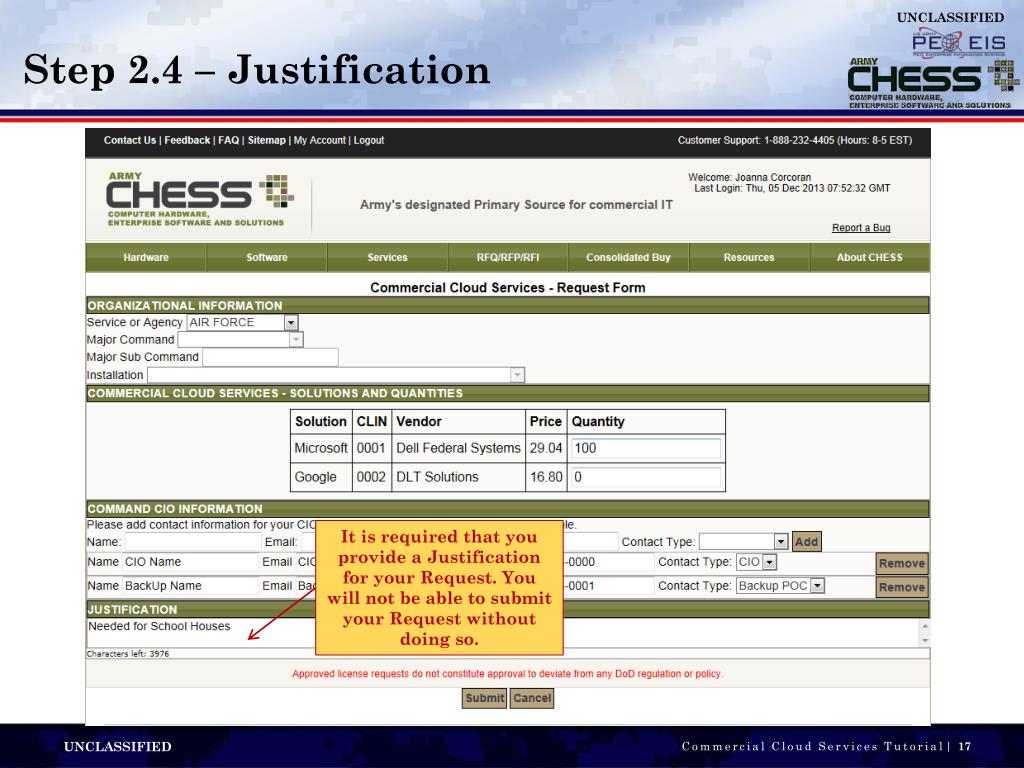Click the 'Characters left: 3976' text

pyautogui.click(x=128, y=654)
